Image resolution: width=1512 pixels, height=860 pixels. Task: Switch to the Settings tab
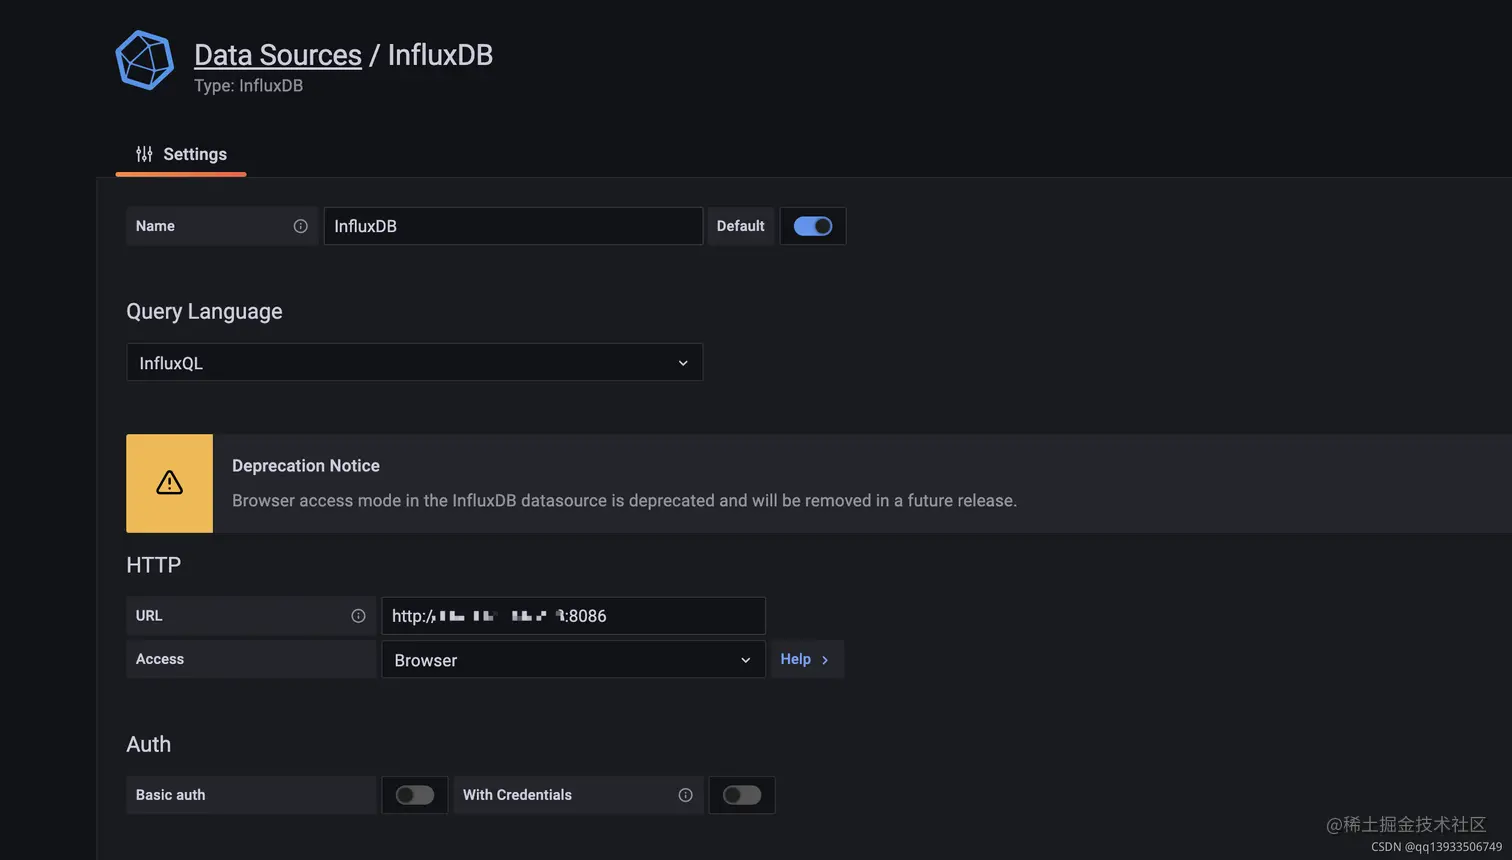[181, 154]
